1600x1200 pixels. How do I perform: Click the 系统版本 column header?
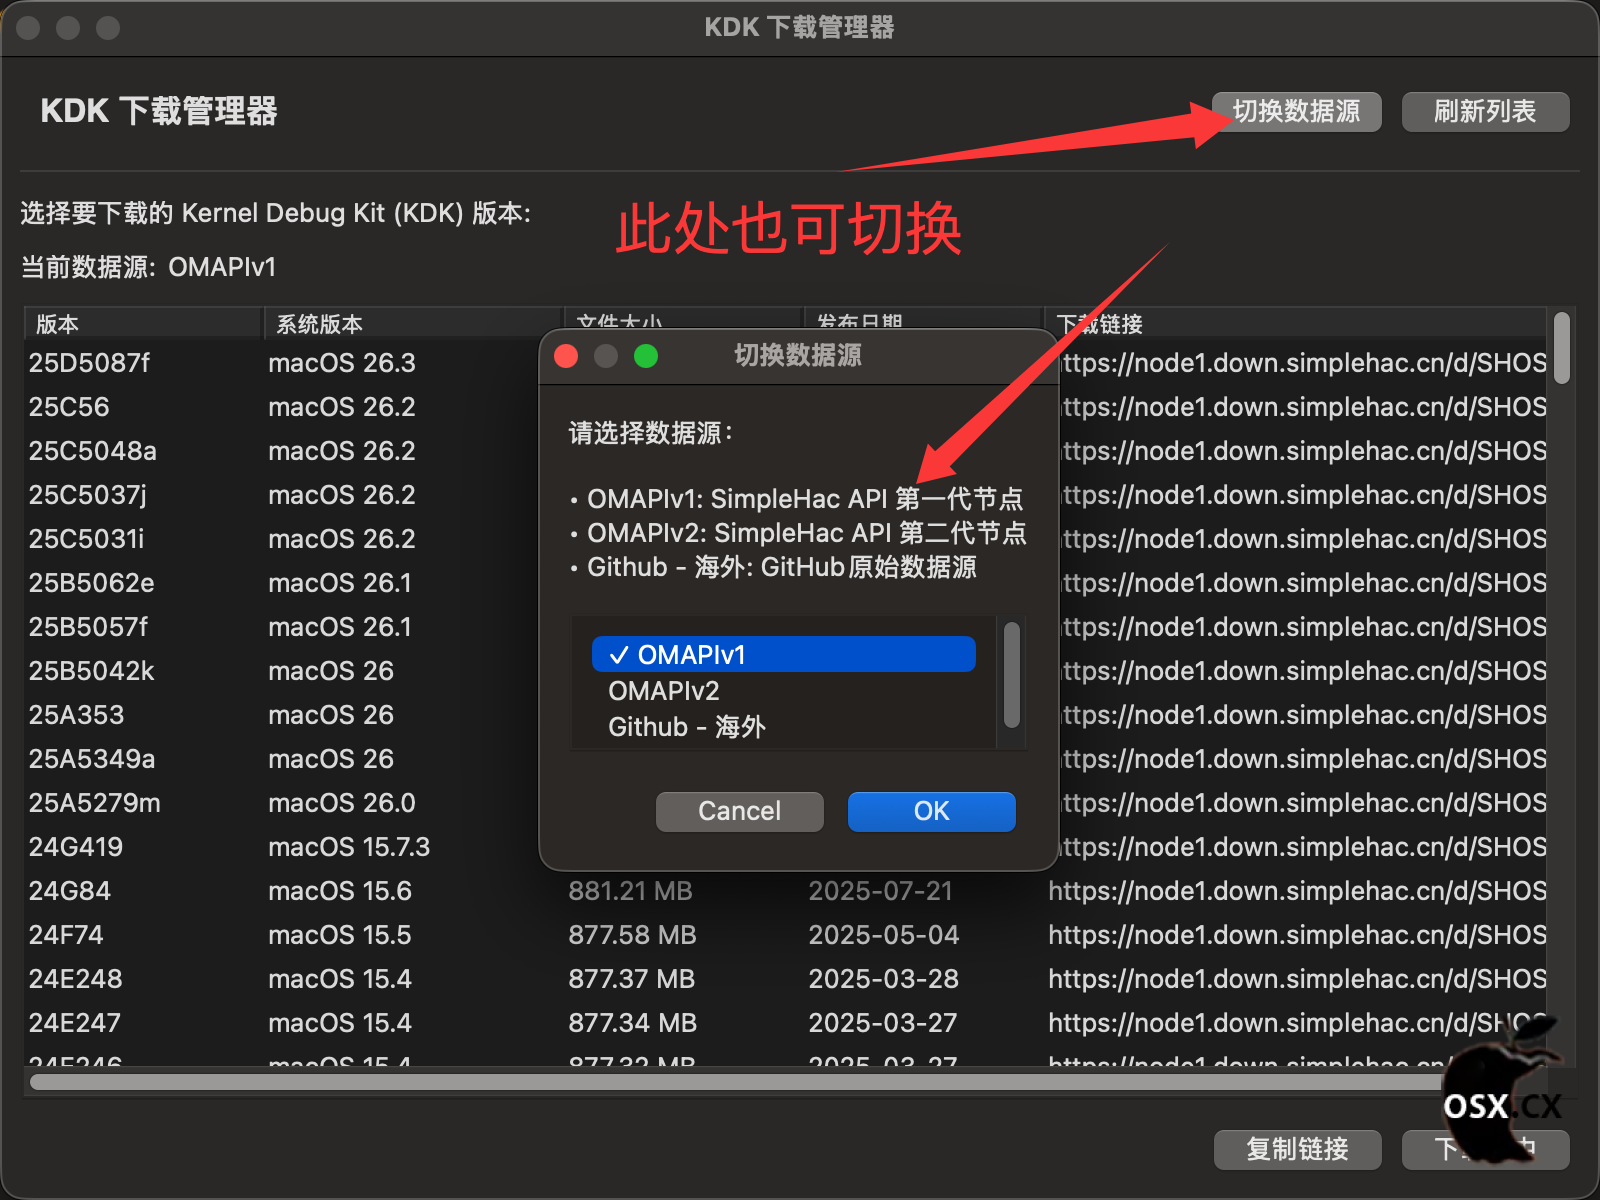(x=316, y=323)
